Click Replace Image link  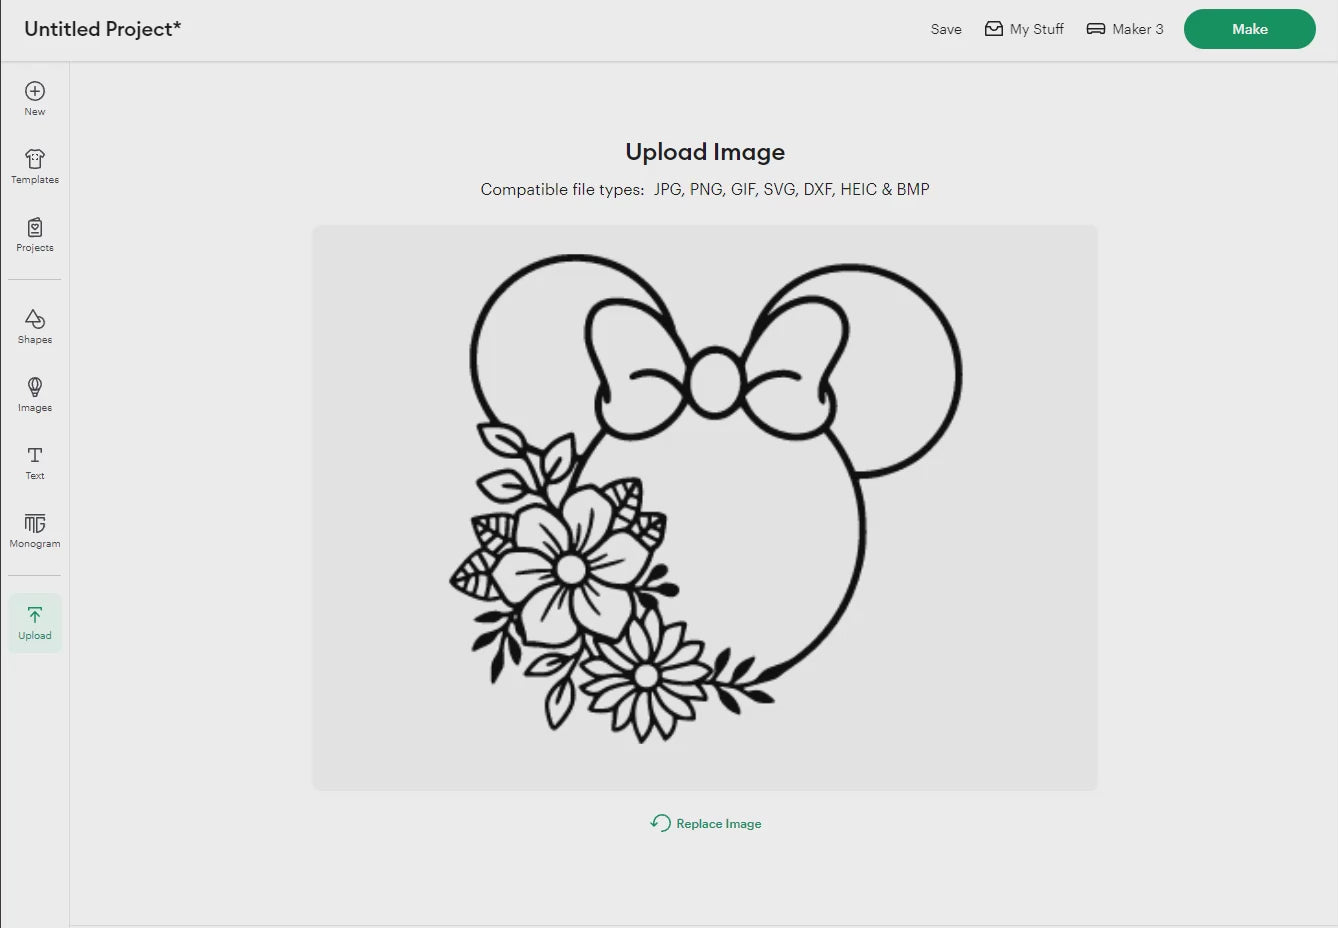[706, 823]
